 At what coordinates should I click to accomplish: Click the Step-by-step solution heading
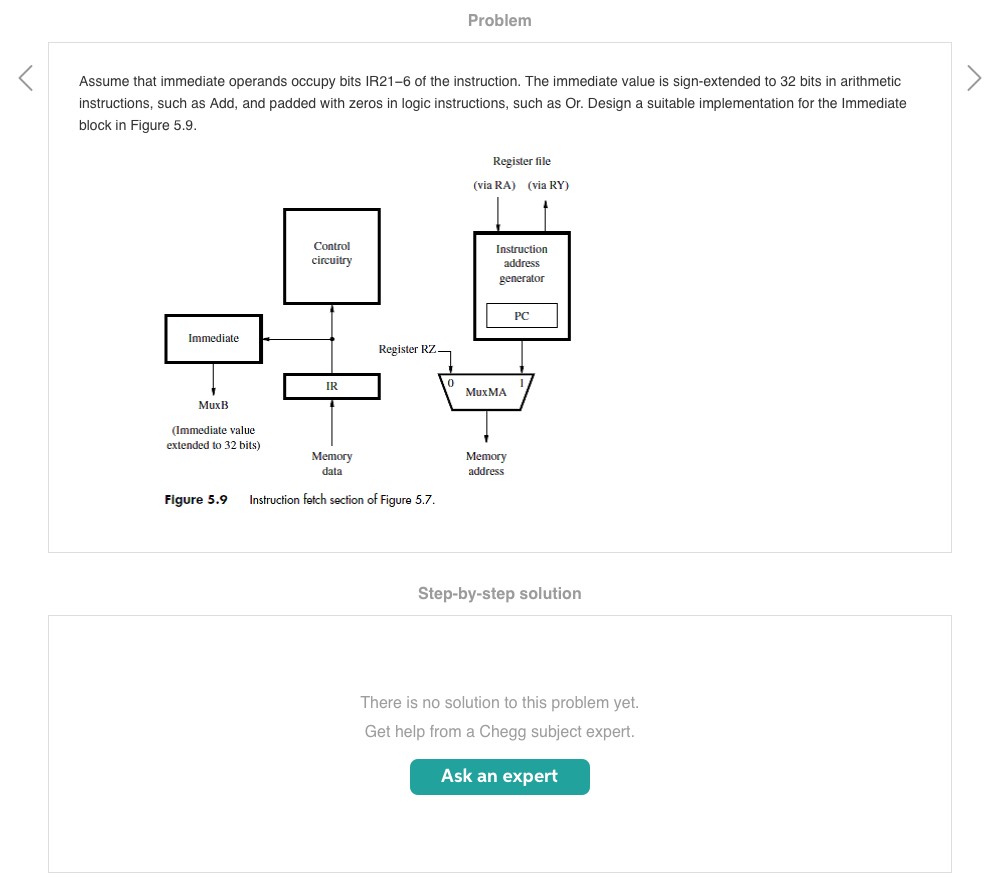[500, 594]
